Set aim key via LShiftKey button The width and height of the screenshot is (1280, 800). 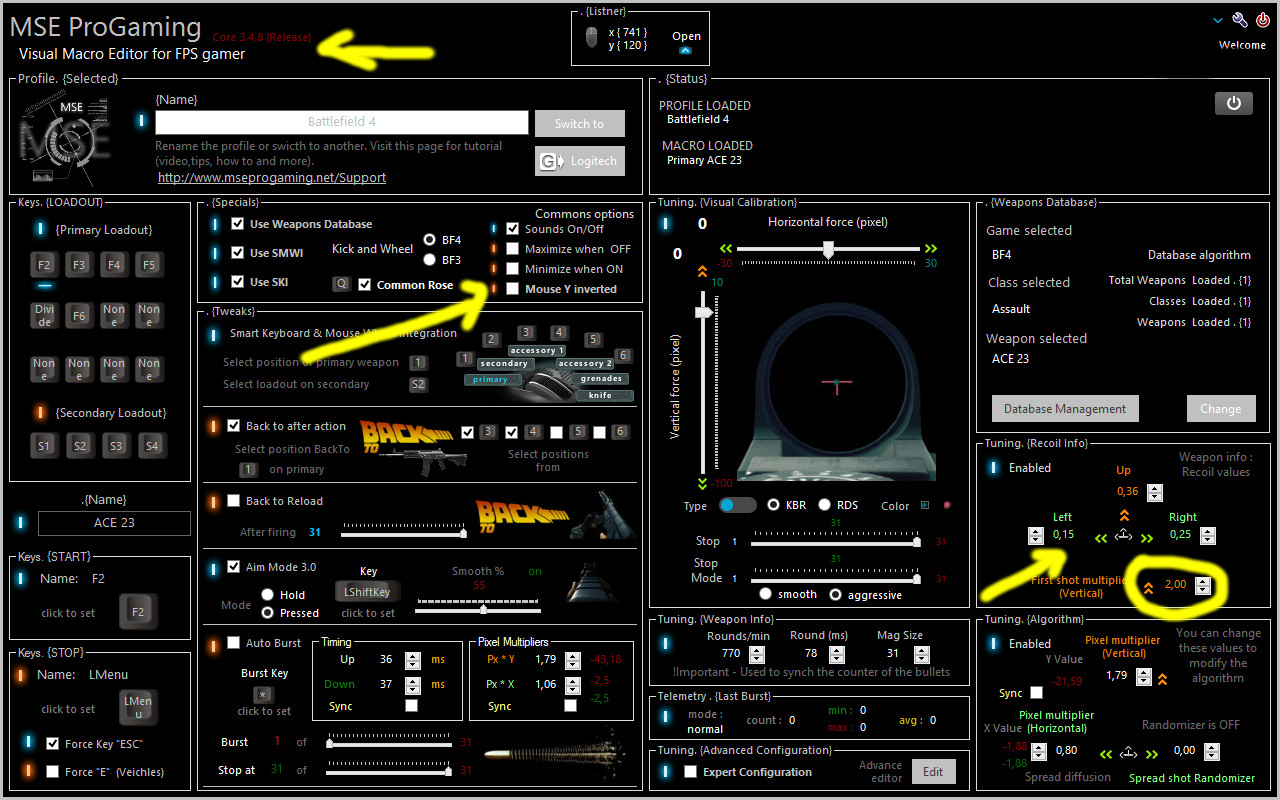[368, 592]
